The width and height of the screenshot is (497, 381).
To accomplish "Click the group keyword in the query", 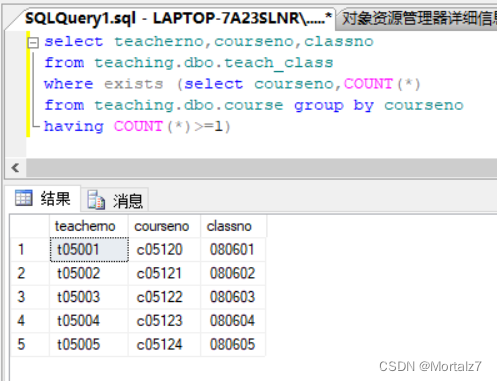I will click(319, 106).
